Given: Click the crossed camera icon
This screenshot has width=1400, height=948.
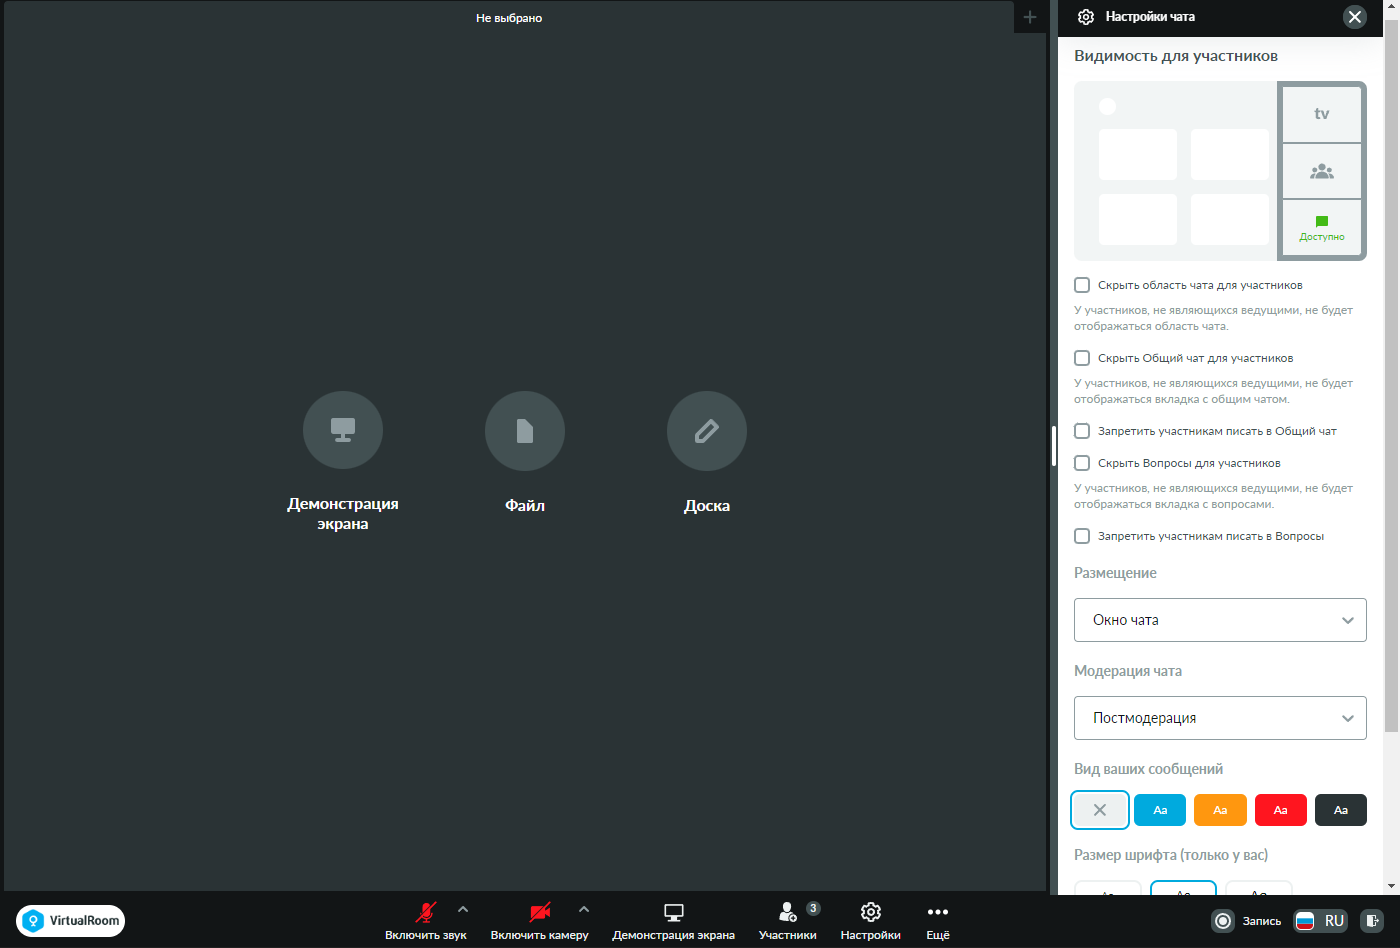Looking at the screenshot, I should [x=540, y=912].
